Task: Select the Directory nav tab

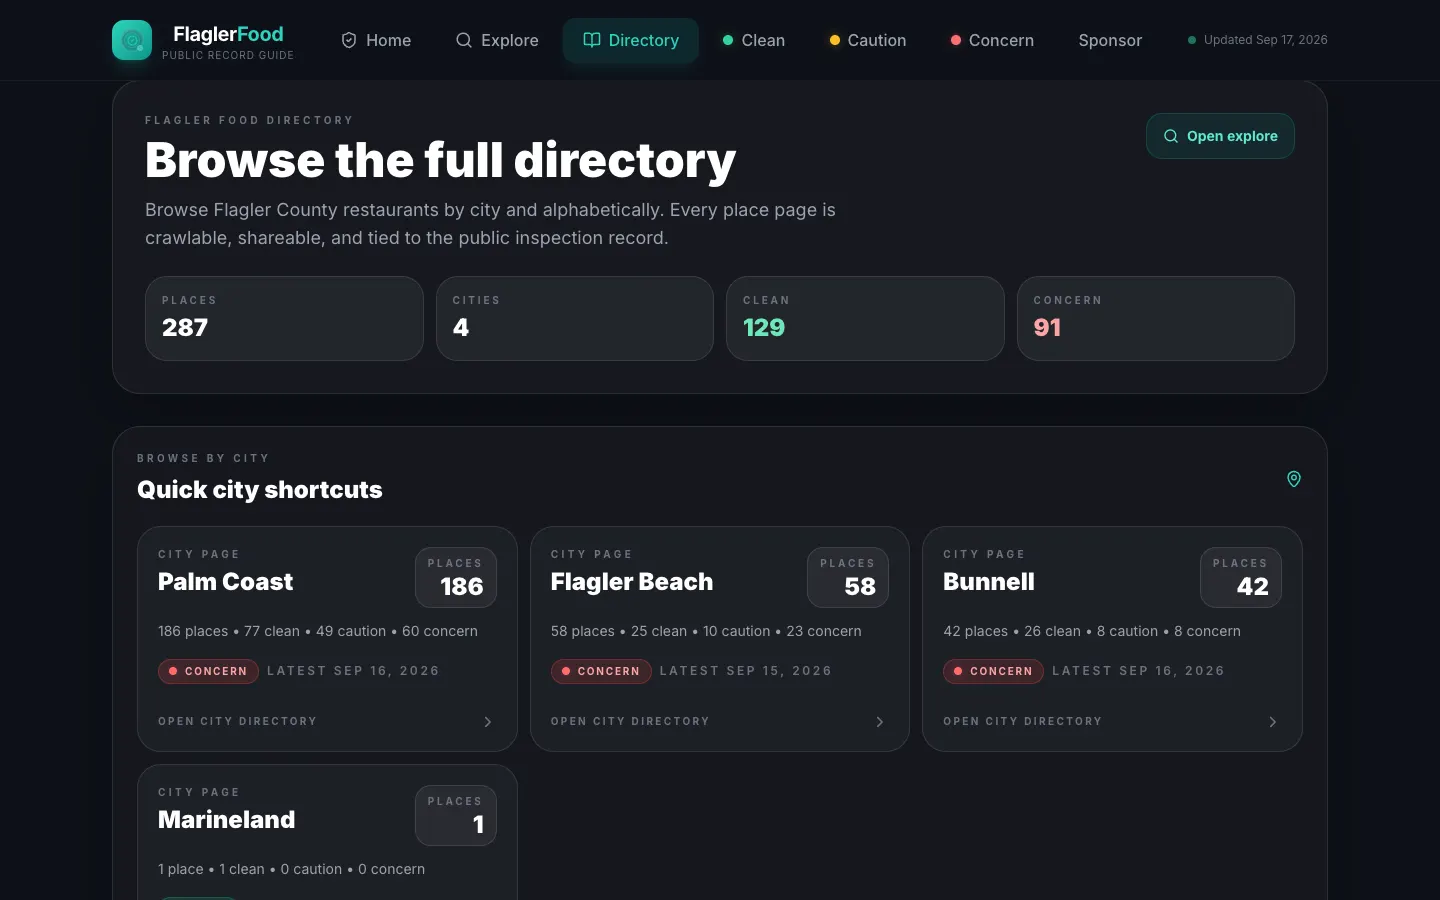Action: [631, 40]
